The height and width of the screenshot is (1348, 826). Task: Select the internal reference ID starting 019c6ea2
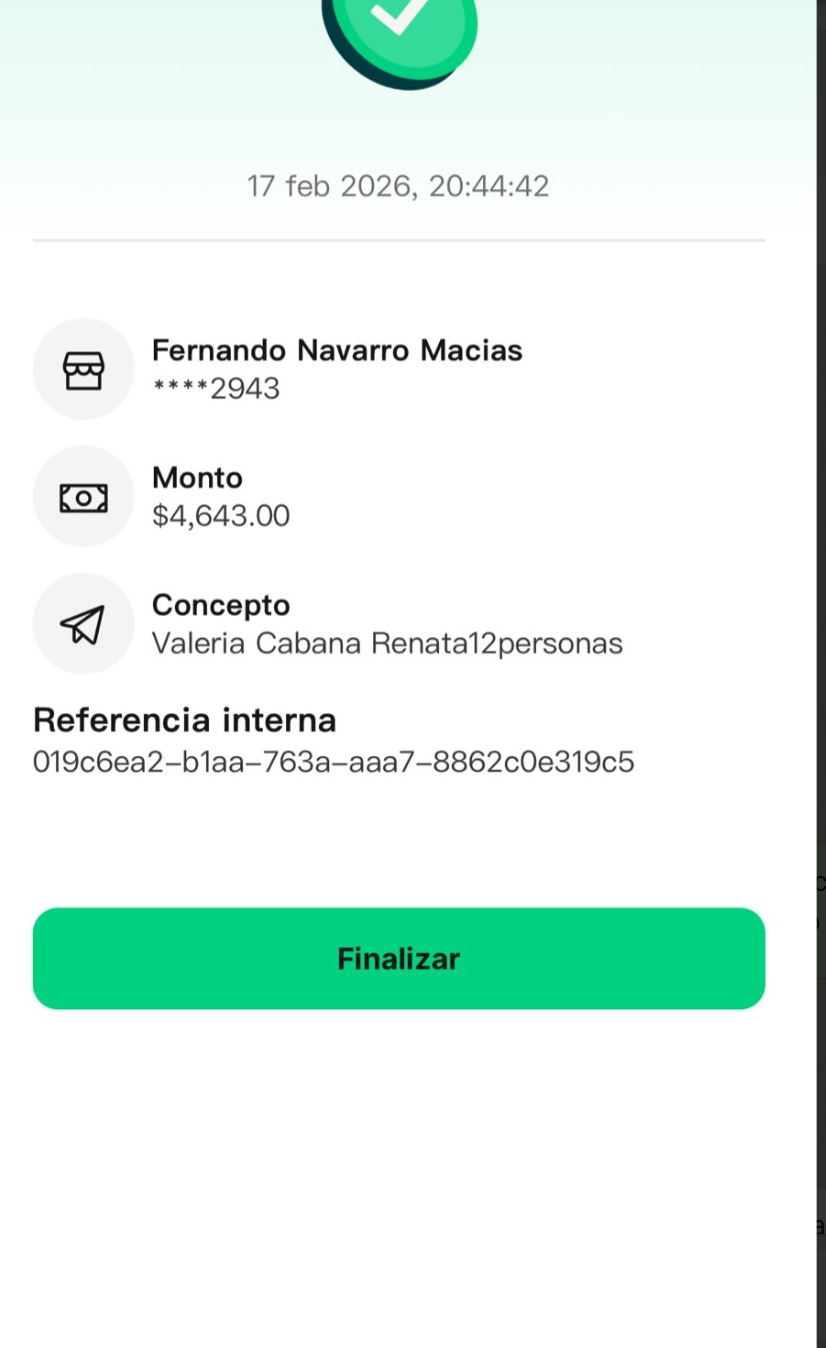333,763
